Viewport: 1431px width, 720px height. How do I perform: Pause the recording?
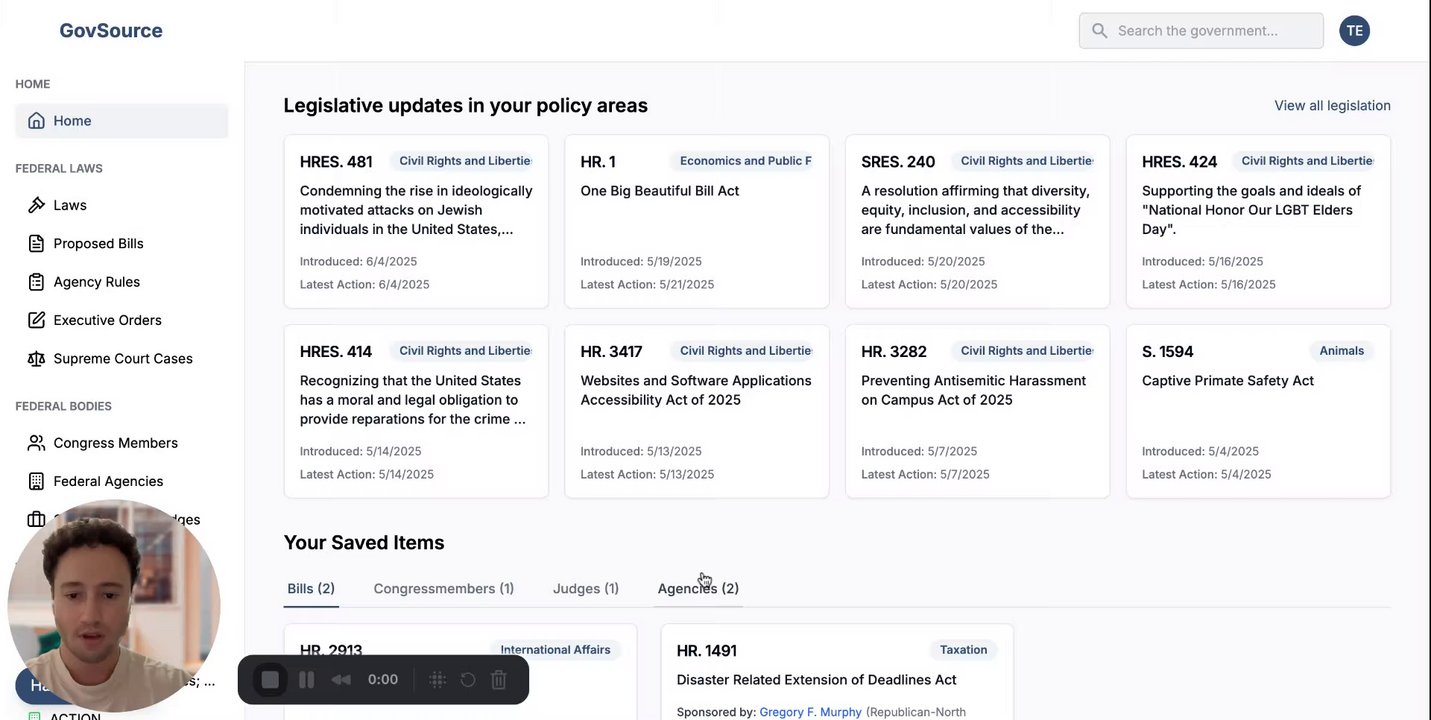[307, 680]
